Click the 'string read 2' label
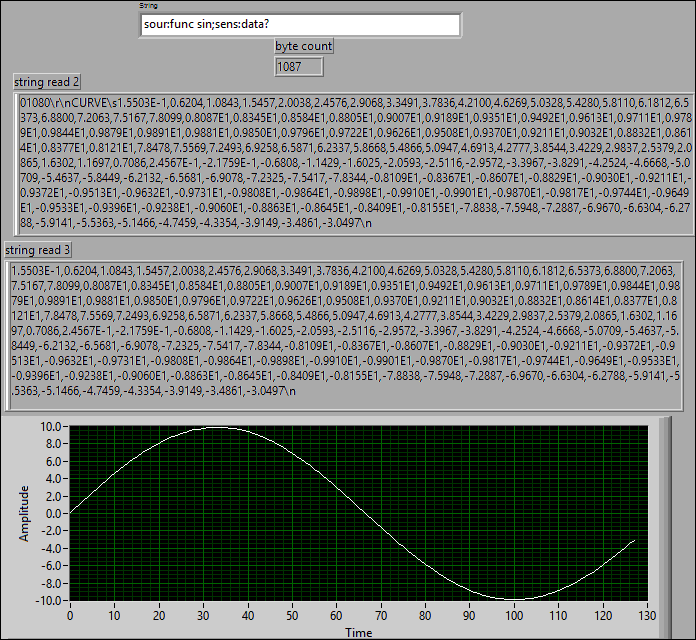The image size is (696, 640). pos(47,82)
